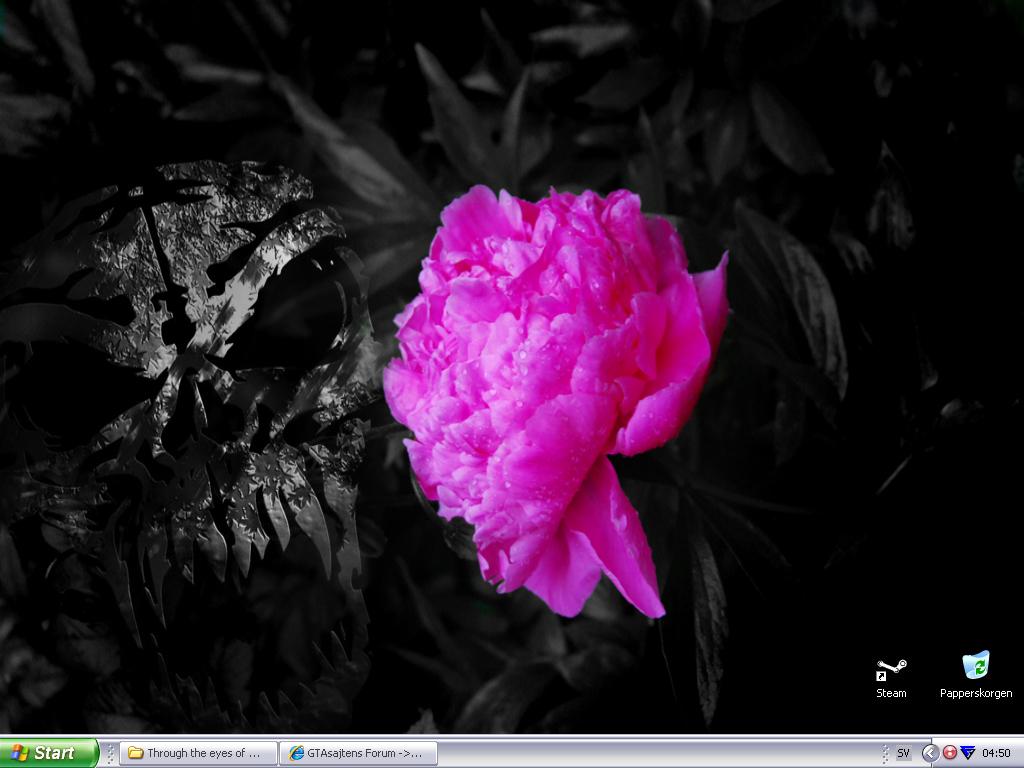Click the empty area of the taskbar
This screenshot has height=768, width=1024.
[x=650, y=753]
